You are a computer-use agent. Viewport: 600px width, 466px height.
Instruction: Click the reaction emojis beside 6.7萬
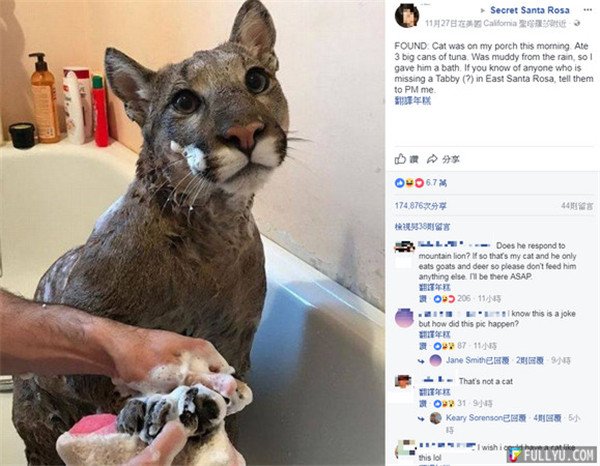(x=409, y=183)
